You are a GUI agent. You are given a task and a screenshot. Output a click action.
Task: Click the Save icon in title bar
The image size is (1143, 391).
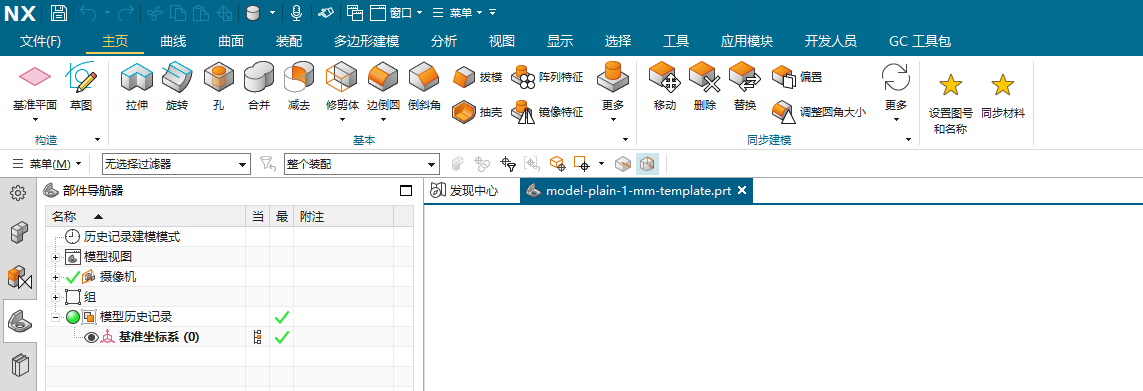coord(59,12)
